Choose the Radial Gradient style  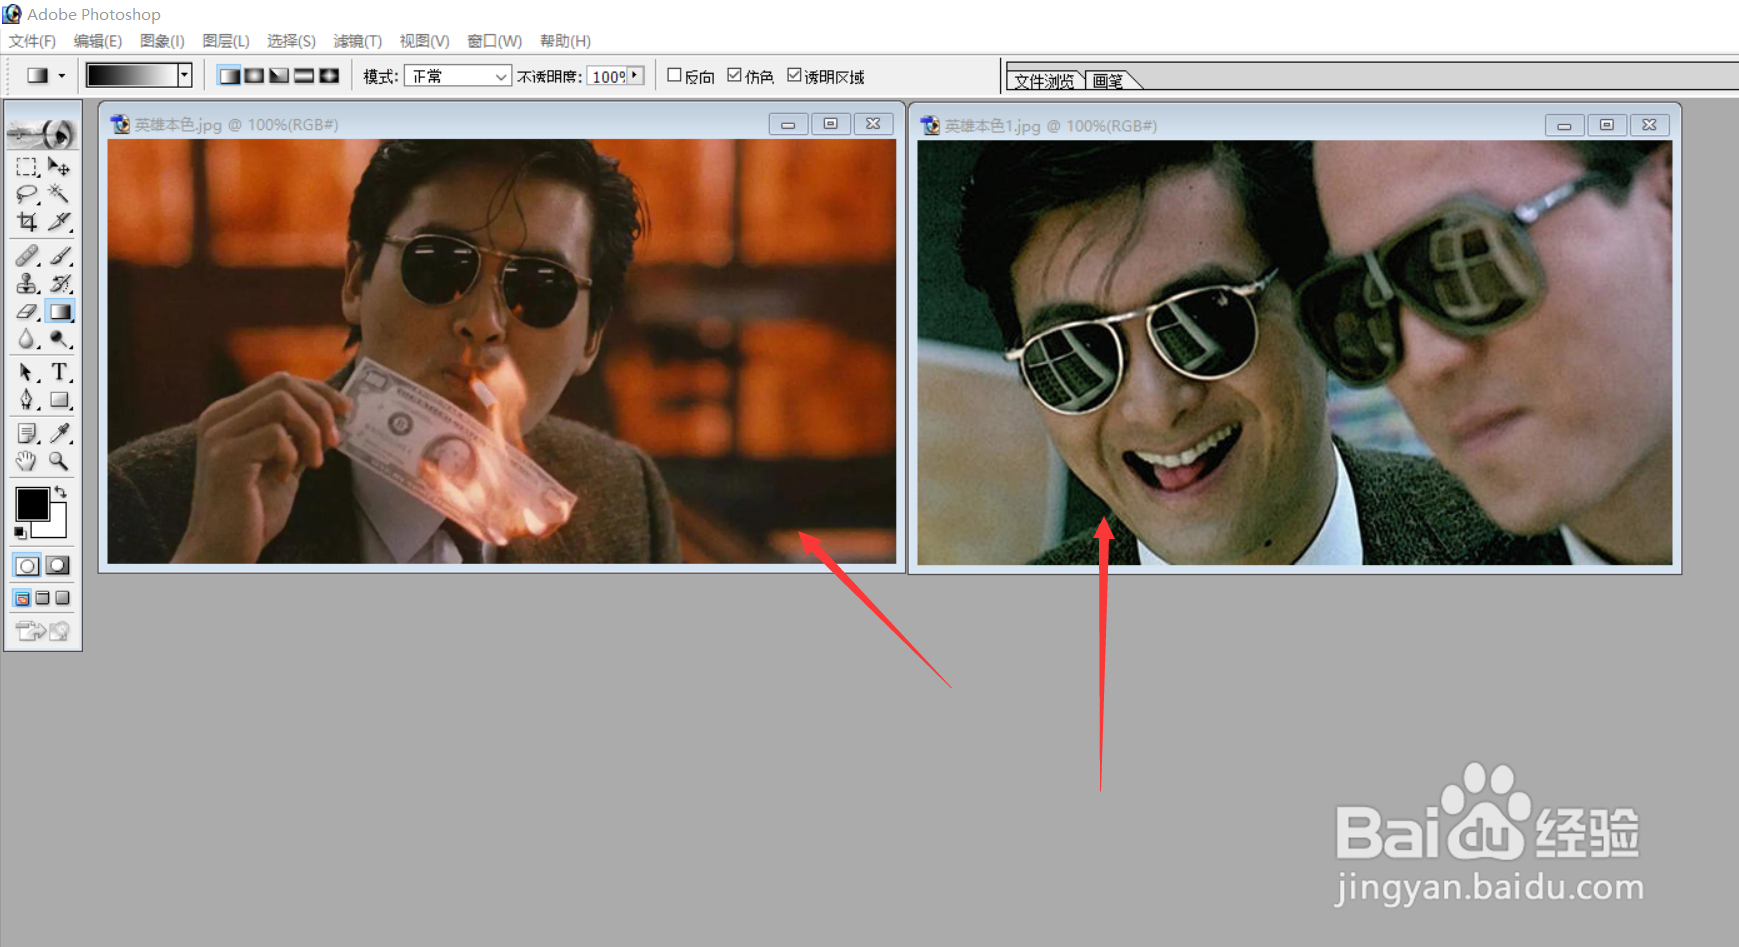point(254,76)
